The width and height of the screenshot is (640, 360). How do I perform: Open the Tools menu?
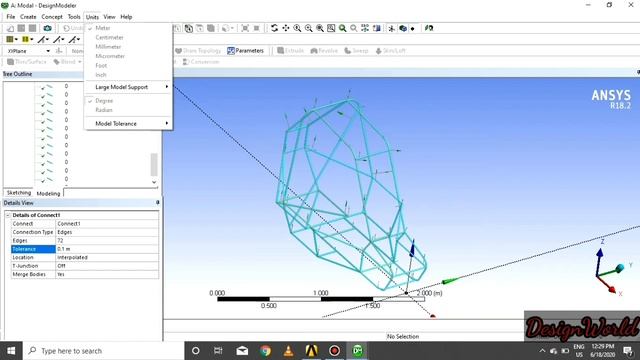click(74, 17)
